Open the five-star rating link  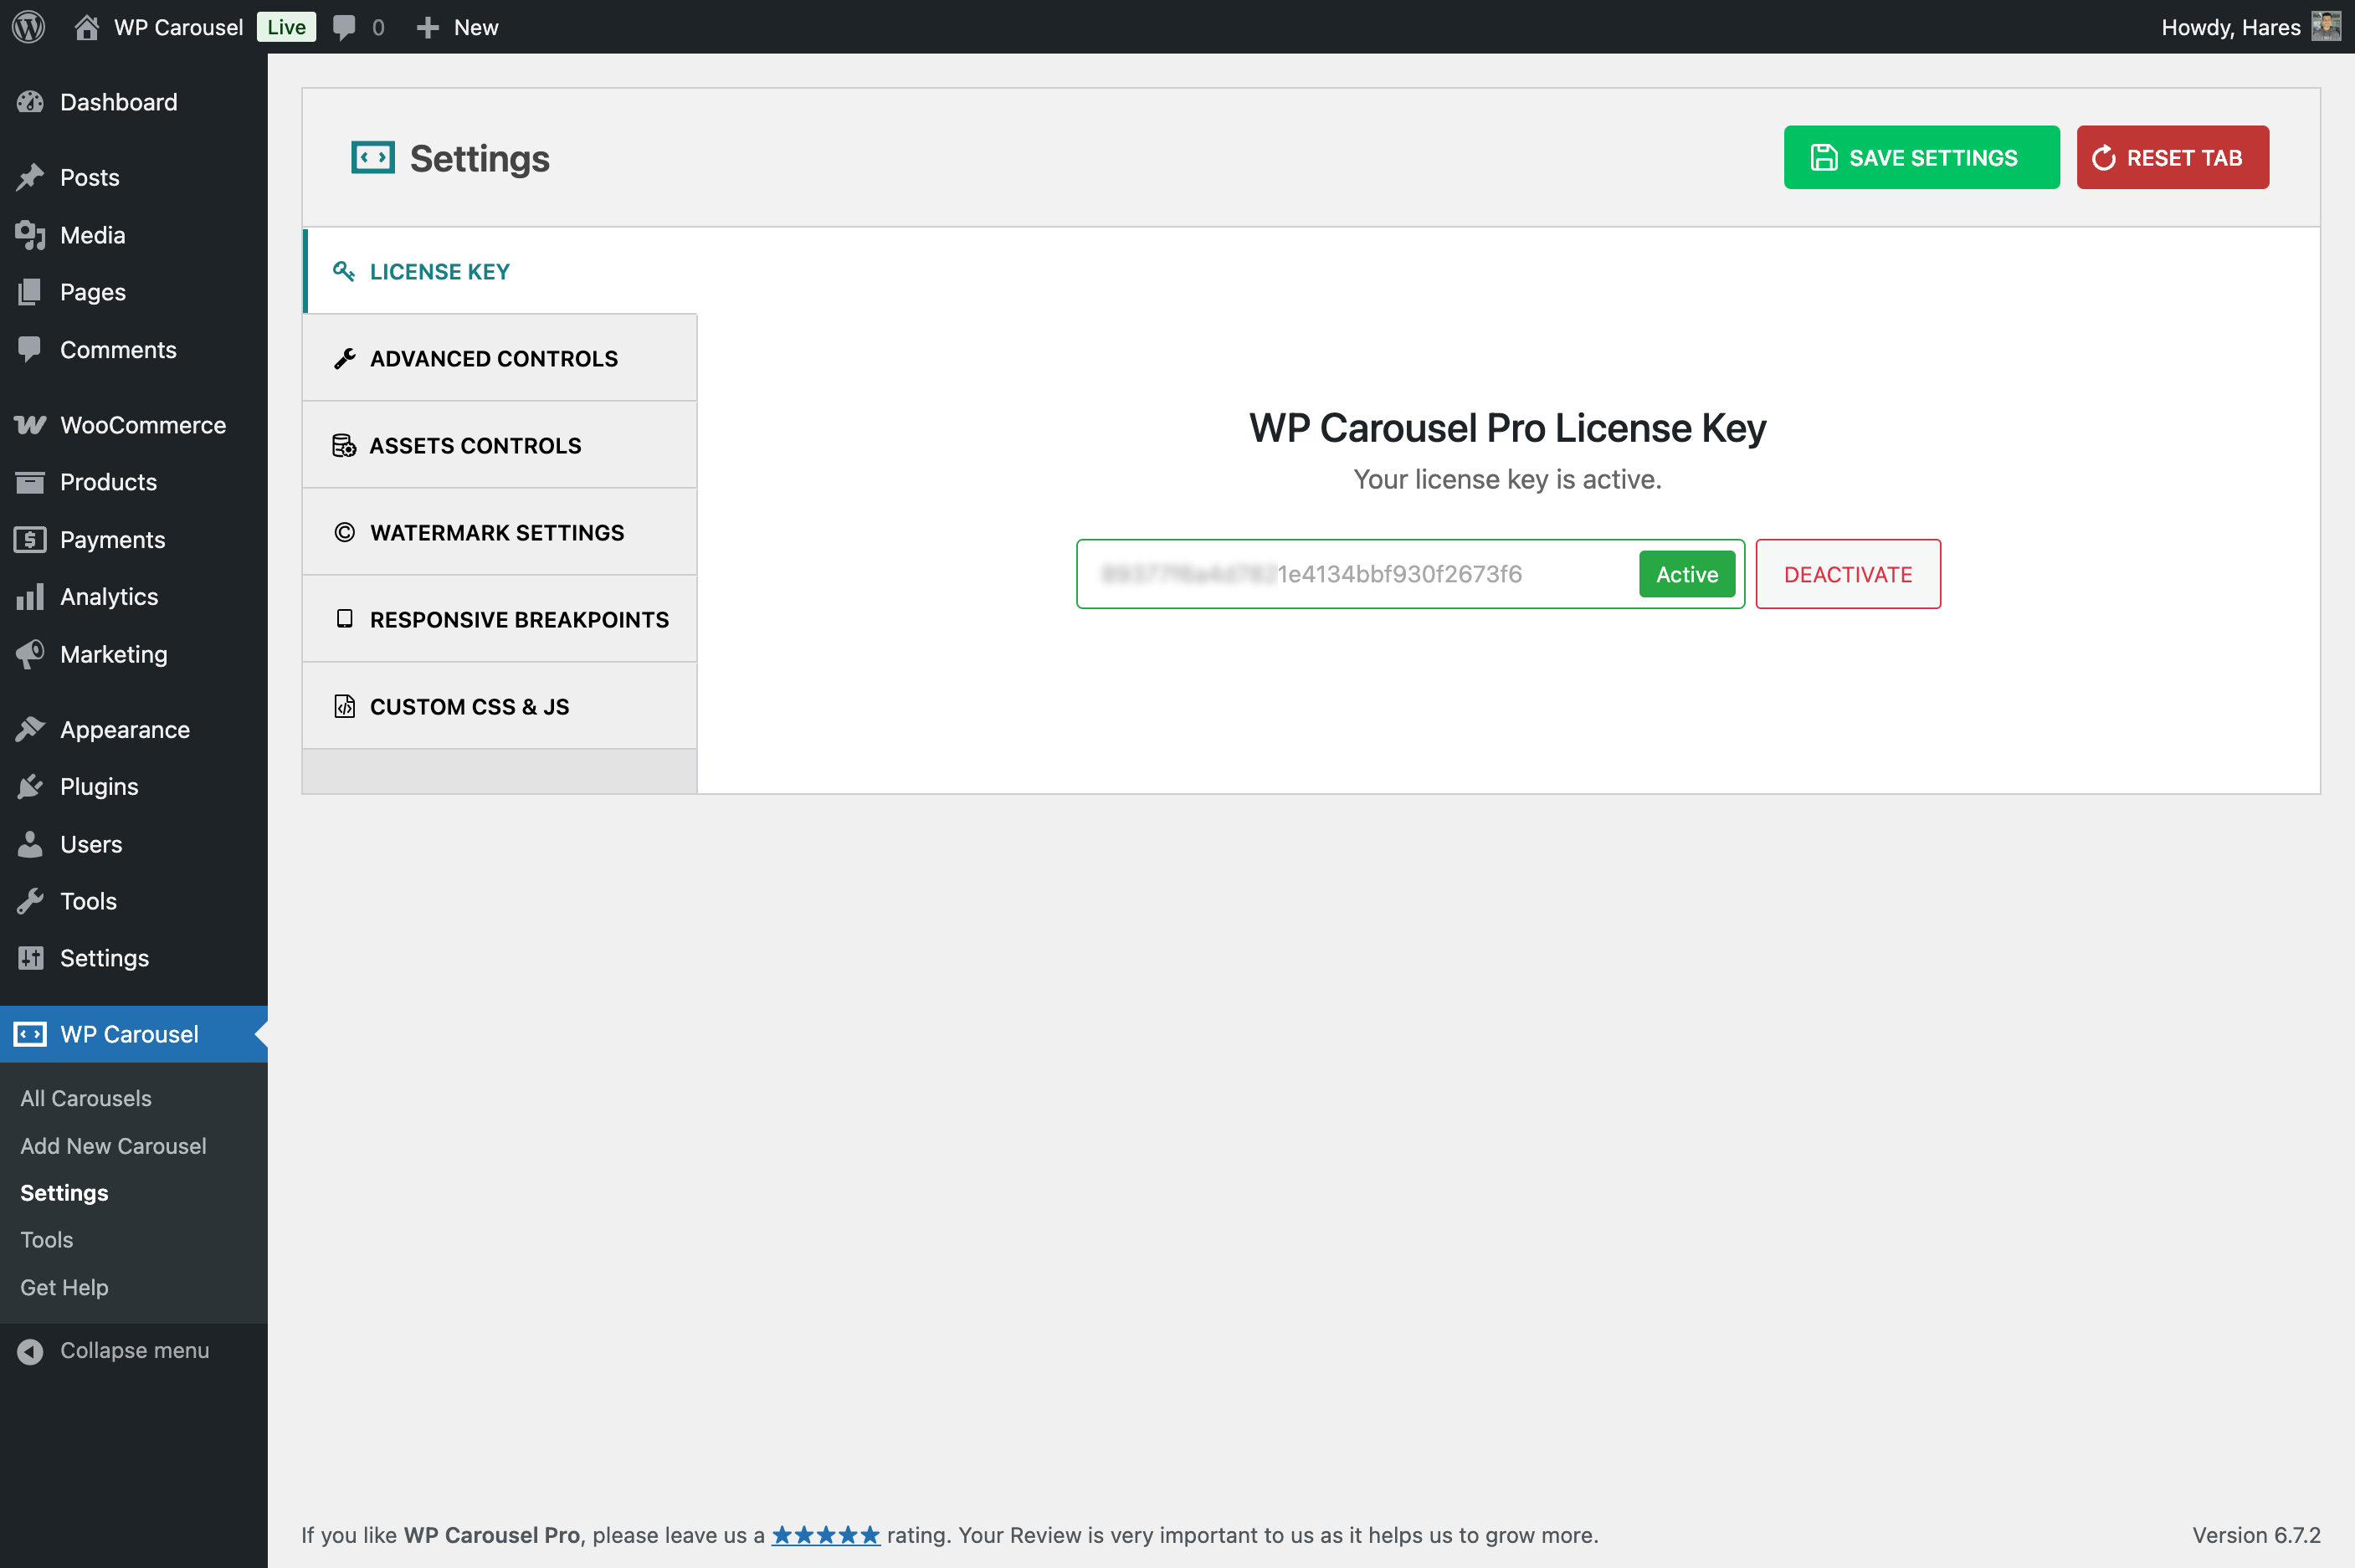826,1535
